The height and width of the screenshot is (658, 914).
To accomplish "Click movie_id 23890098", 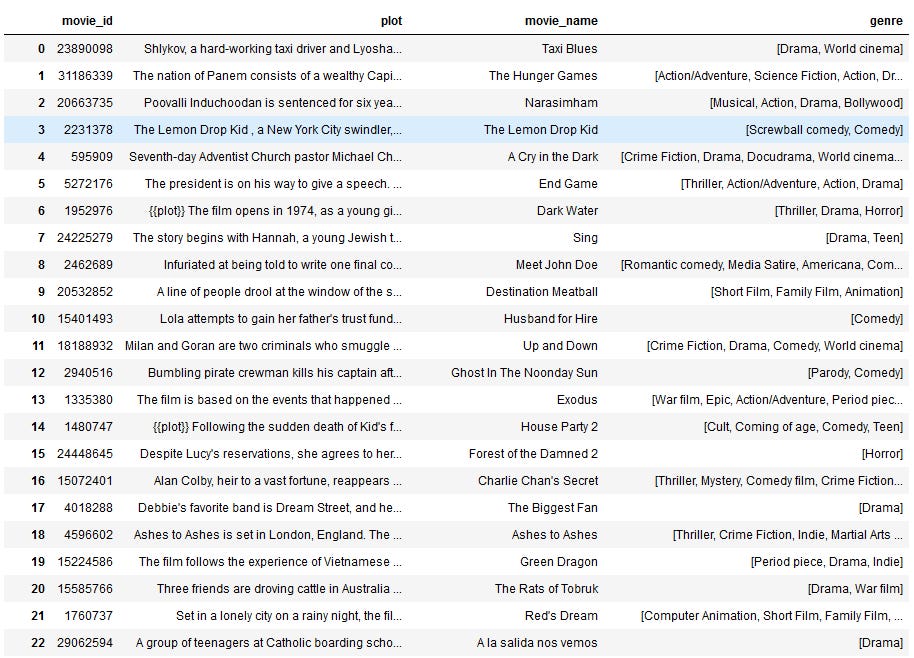I will tap(85, 49).
